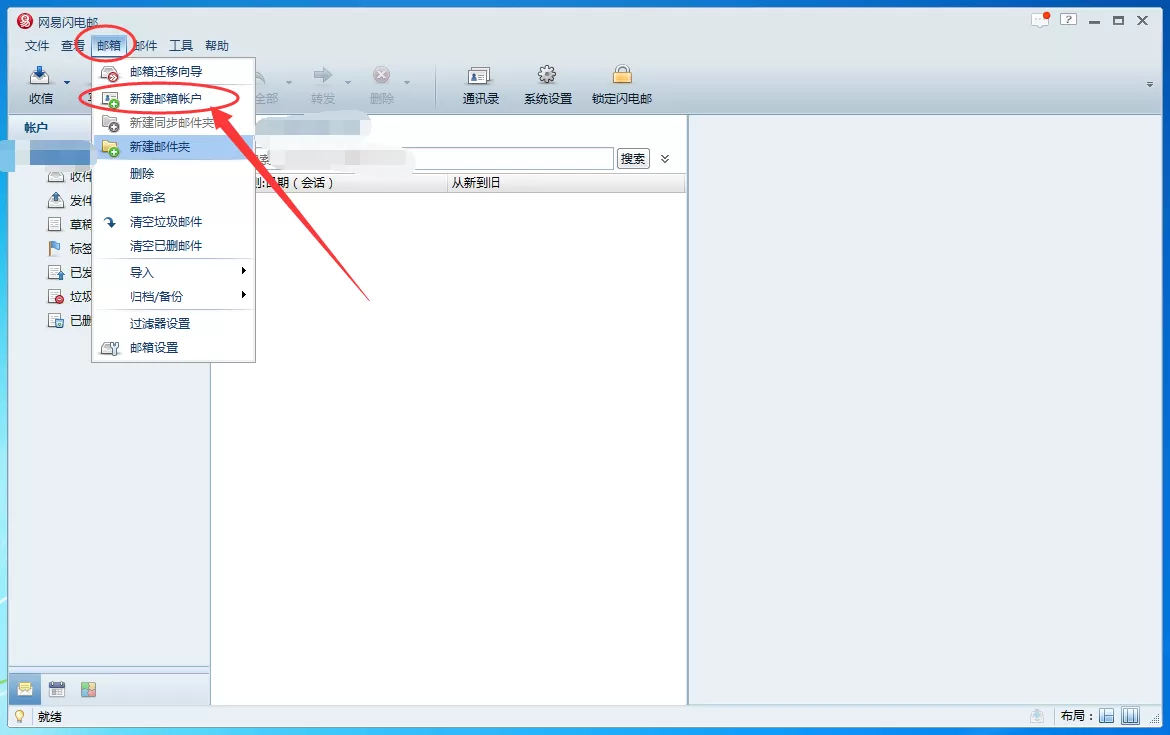Viewport: 1170px width, 735px height.
Task: Expand the 归档/备份 submenu
Action: click(x=174, y=296)
